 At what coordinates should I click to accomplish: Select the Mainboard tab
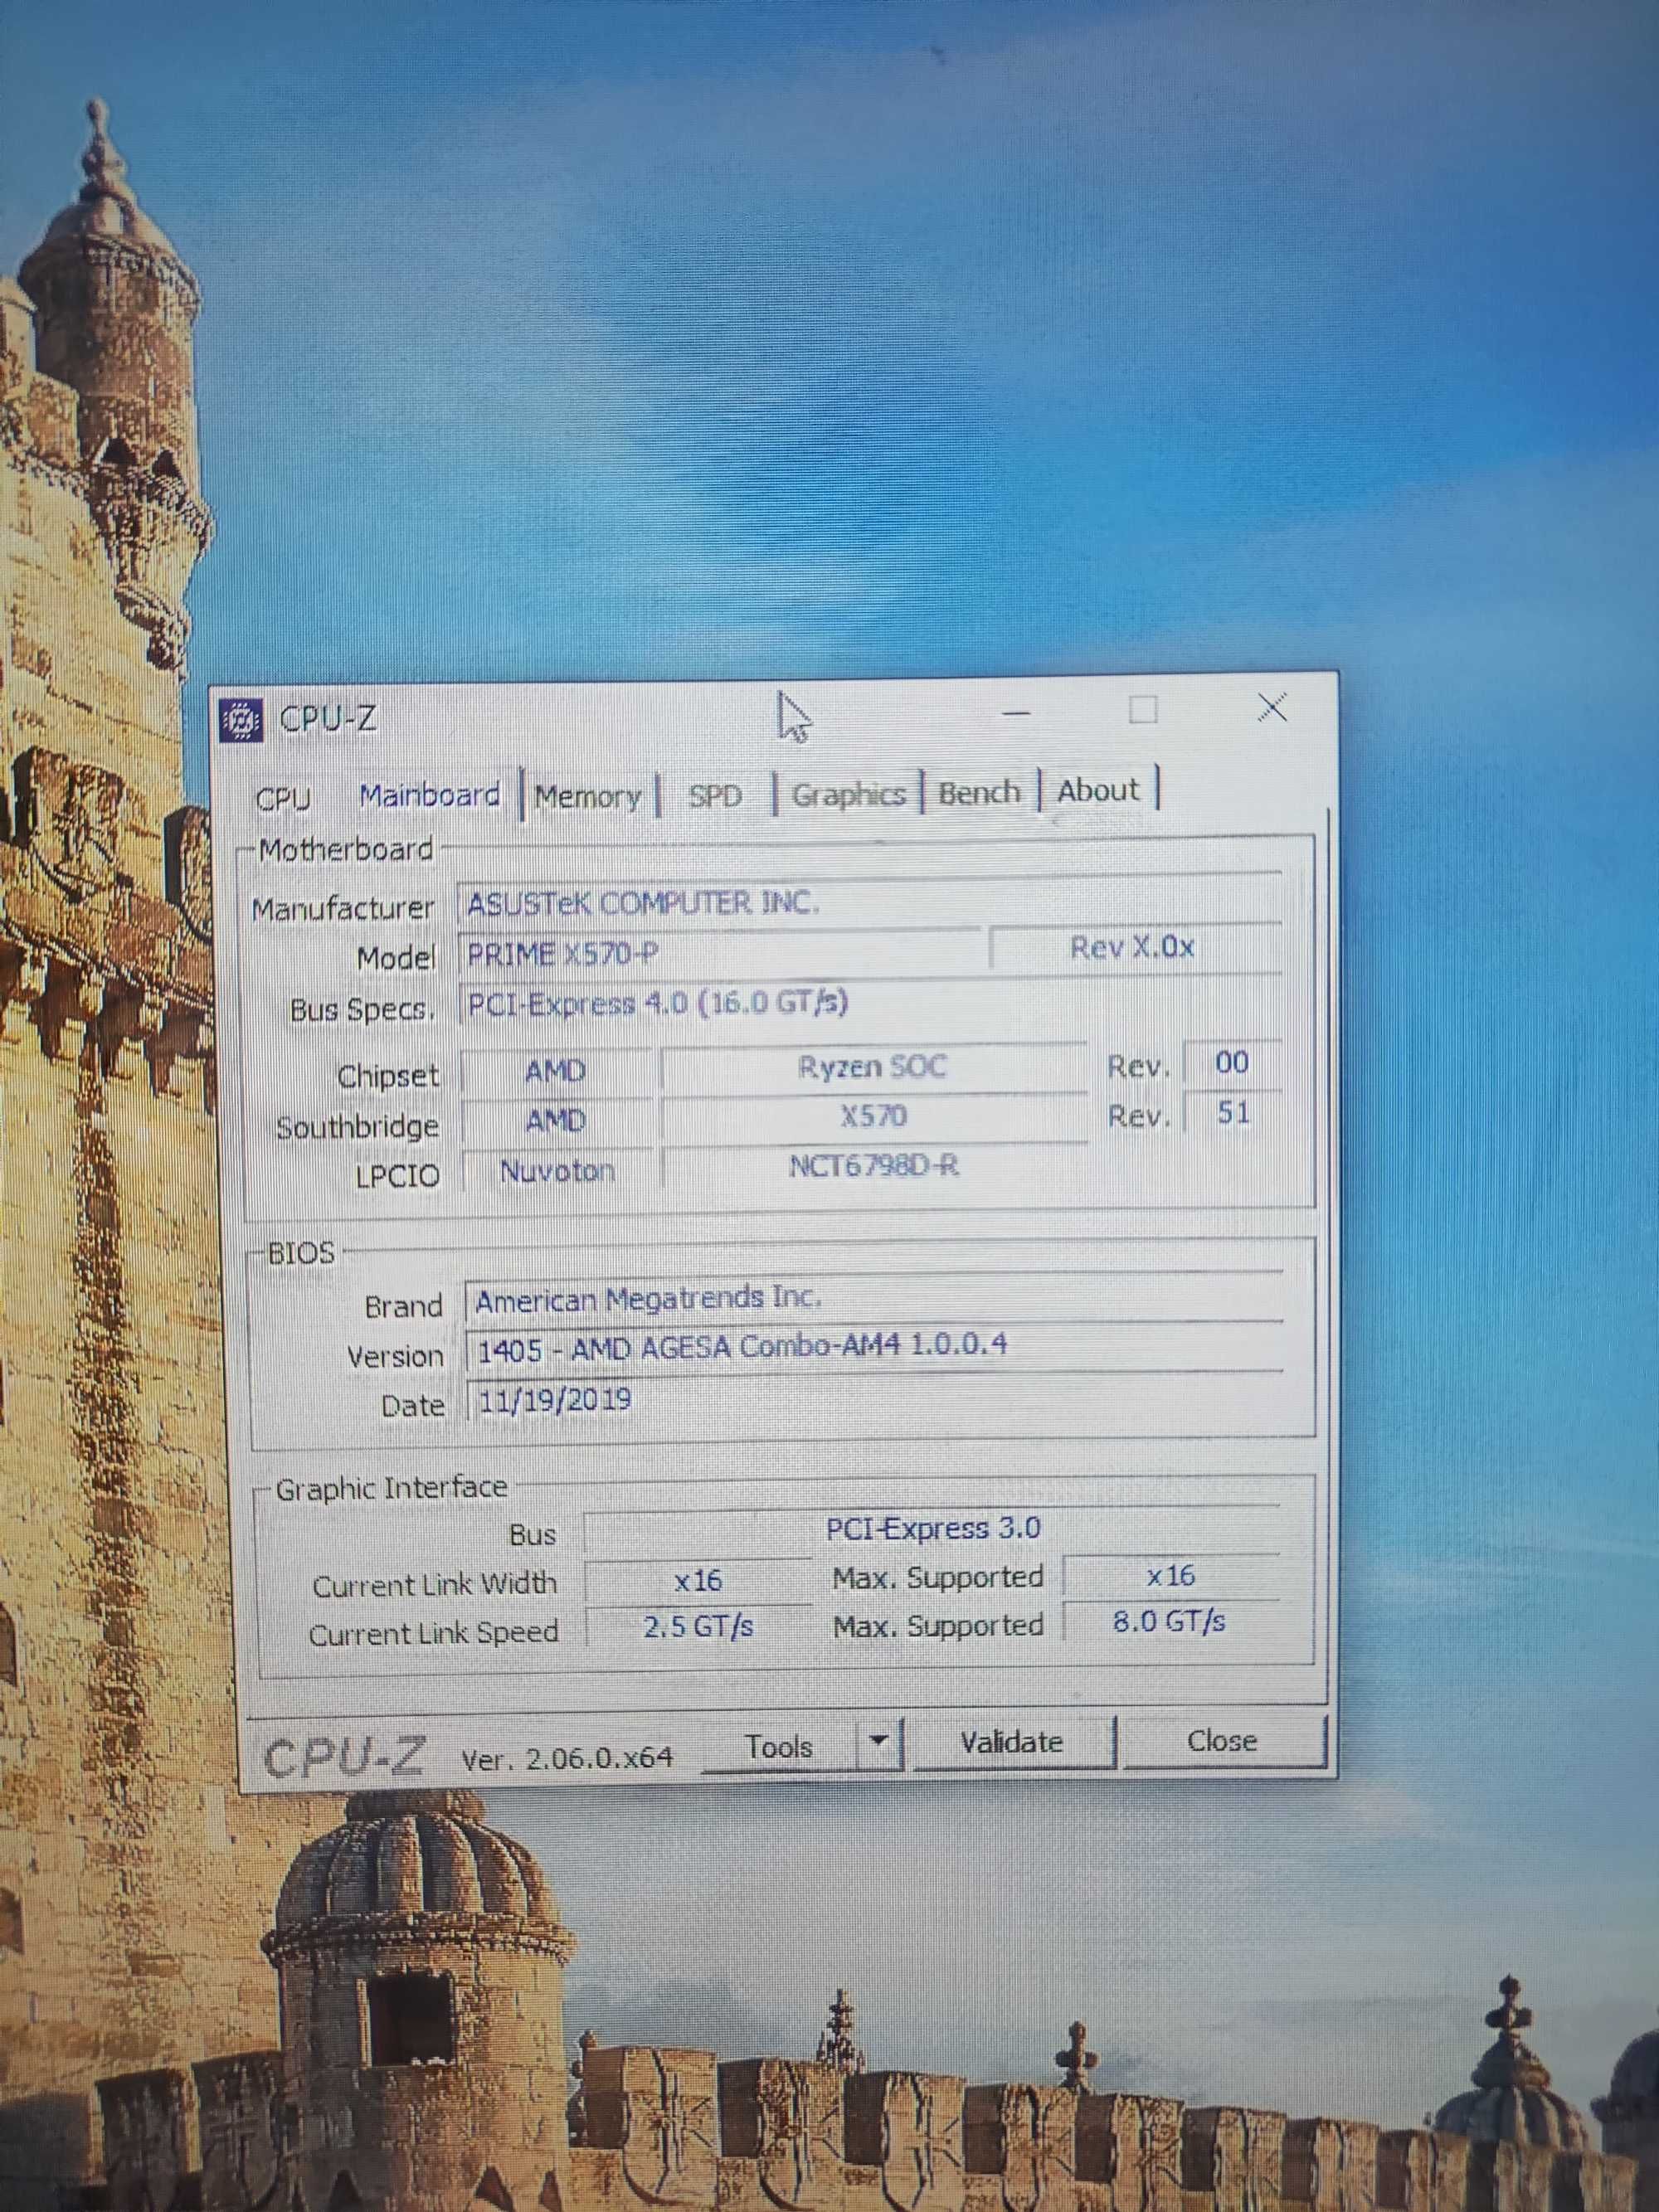pos(430,796)
